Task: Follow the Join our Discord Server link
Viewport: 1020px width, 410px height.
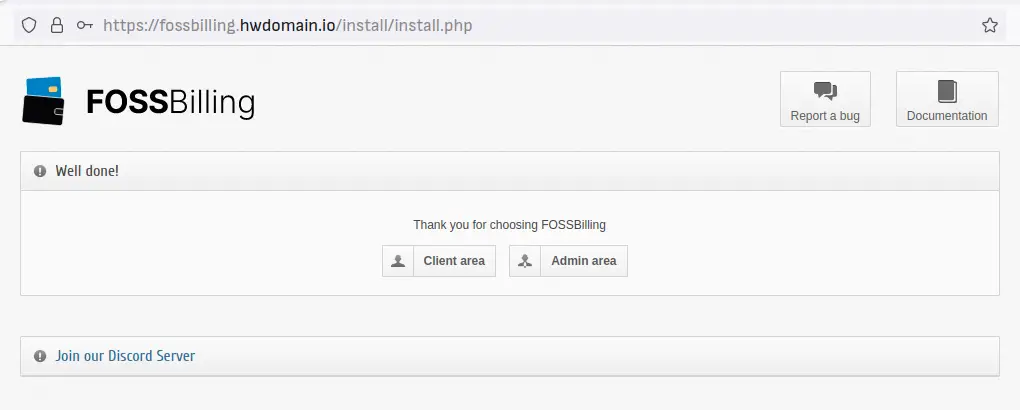Action: coord(125,356)
